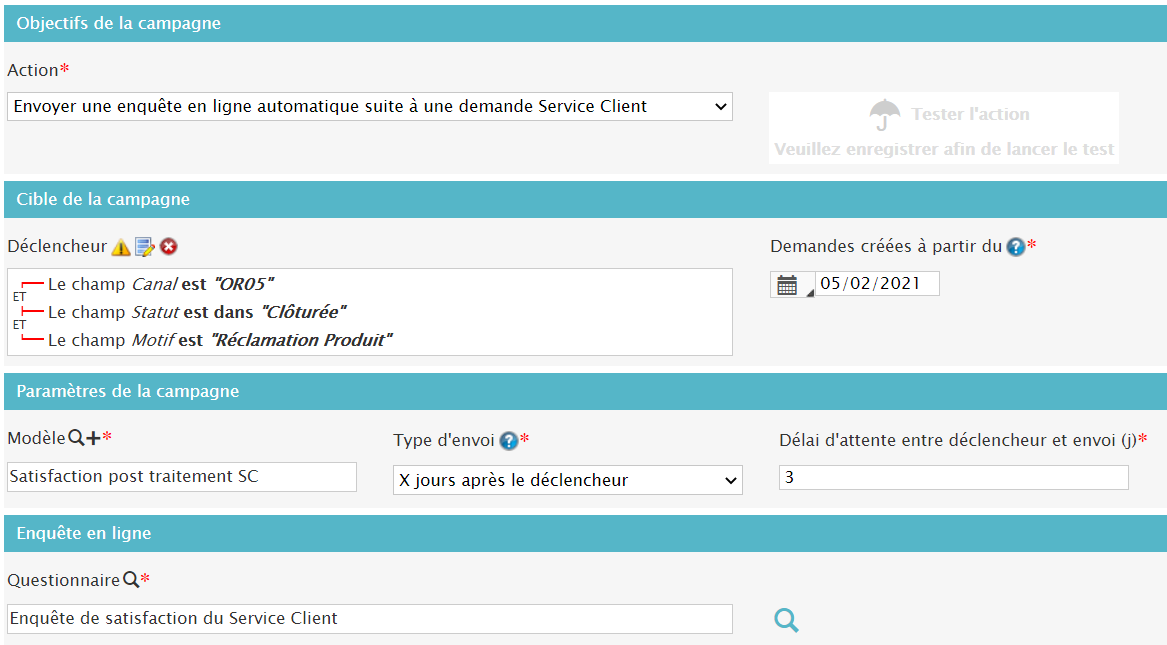
Task: Select the Motif est "Réclamation Produit" condition
Action: (x=220, y=340)
